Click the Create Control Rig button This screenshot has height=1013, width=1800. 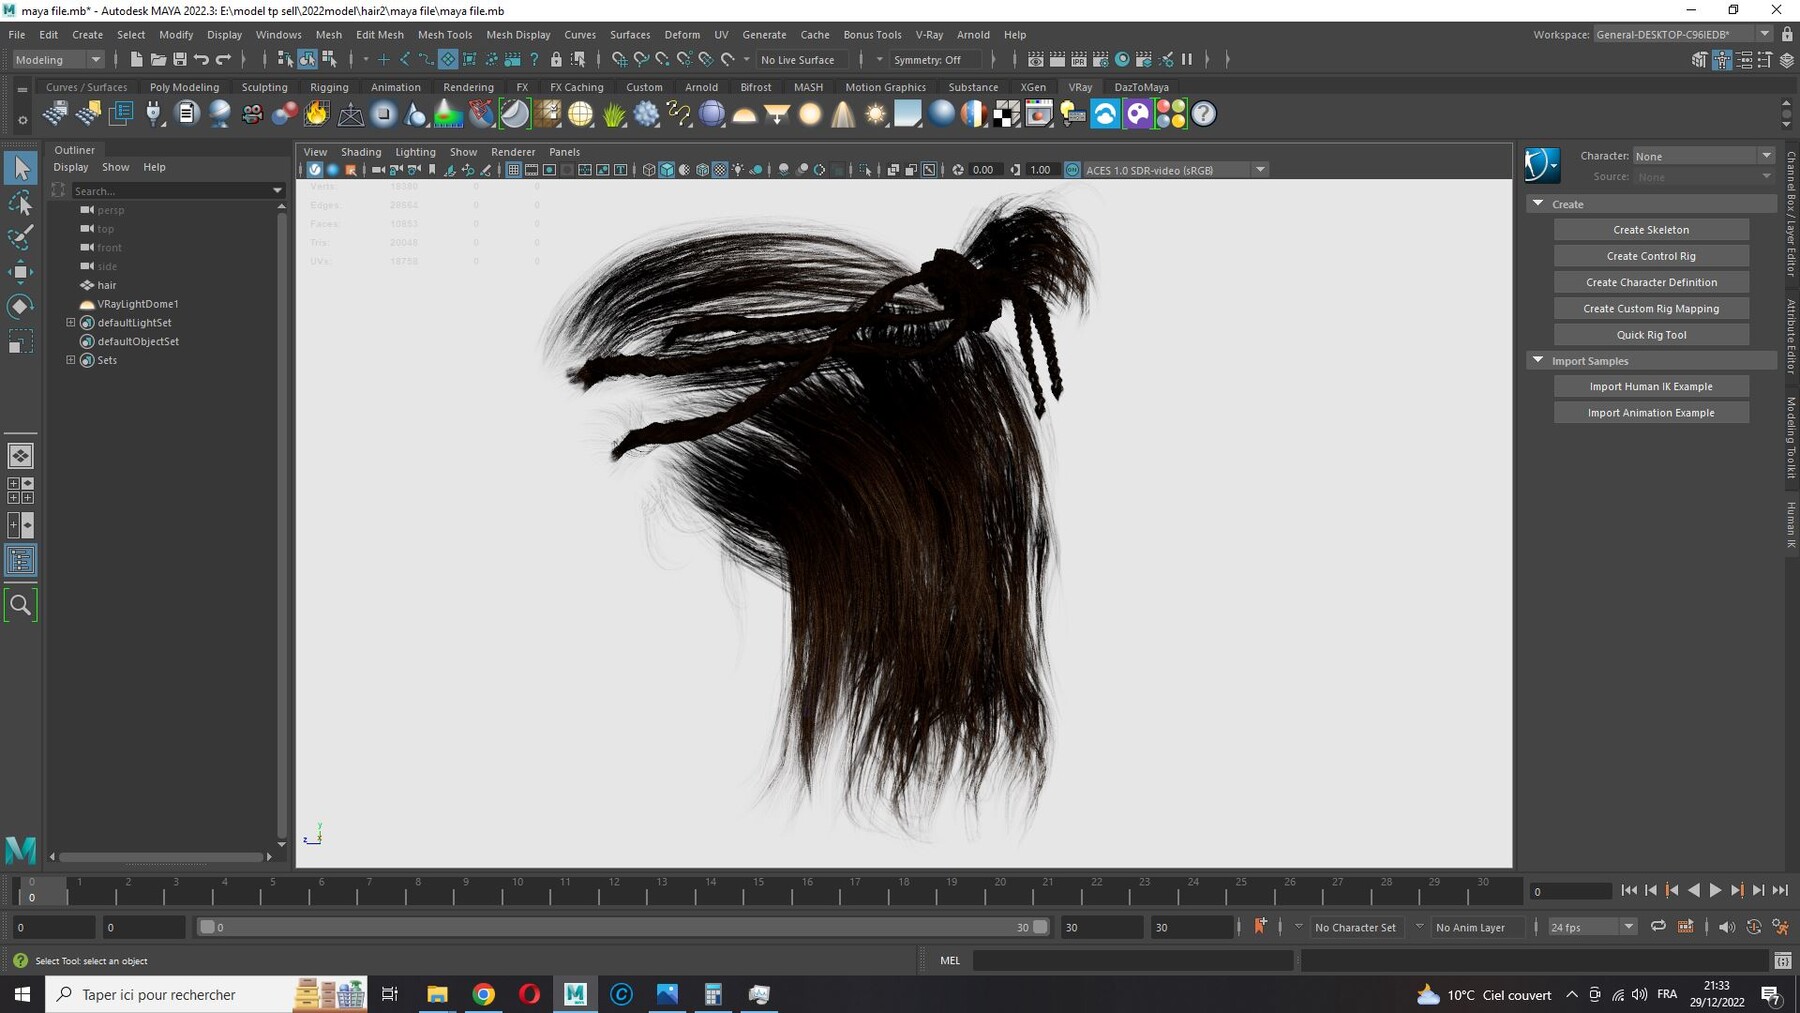[1651, 256]
